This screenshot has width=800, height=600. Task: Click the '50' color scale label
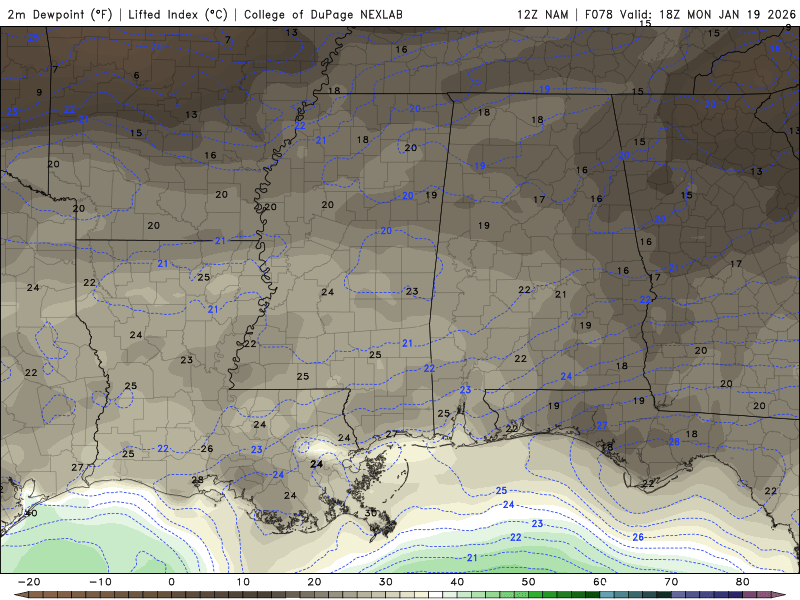pos(529,582)
